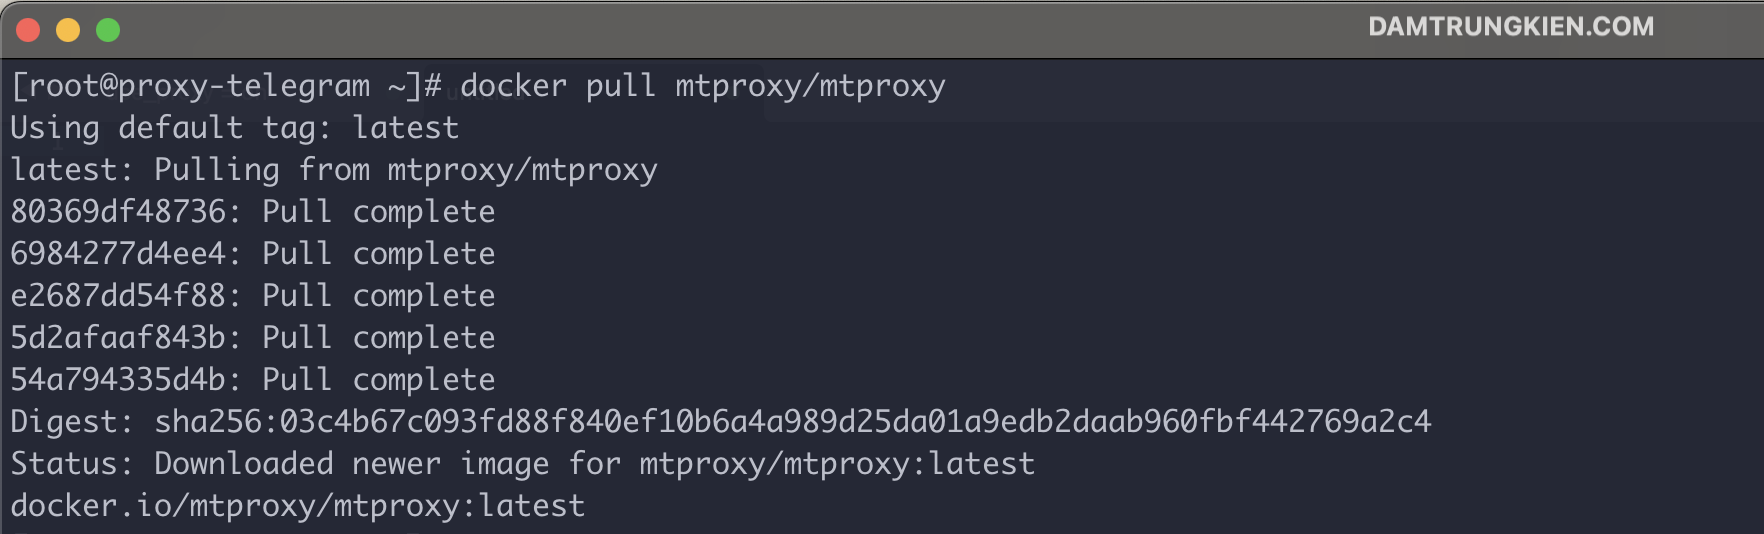Close the terminal window with red button

[x=28, y=30]
